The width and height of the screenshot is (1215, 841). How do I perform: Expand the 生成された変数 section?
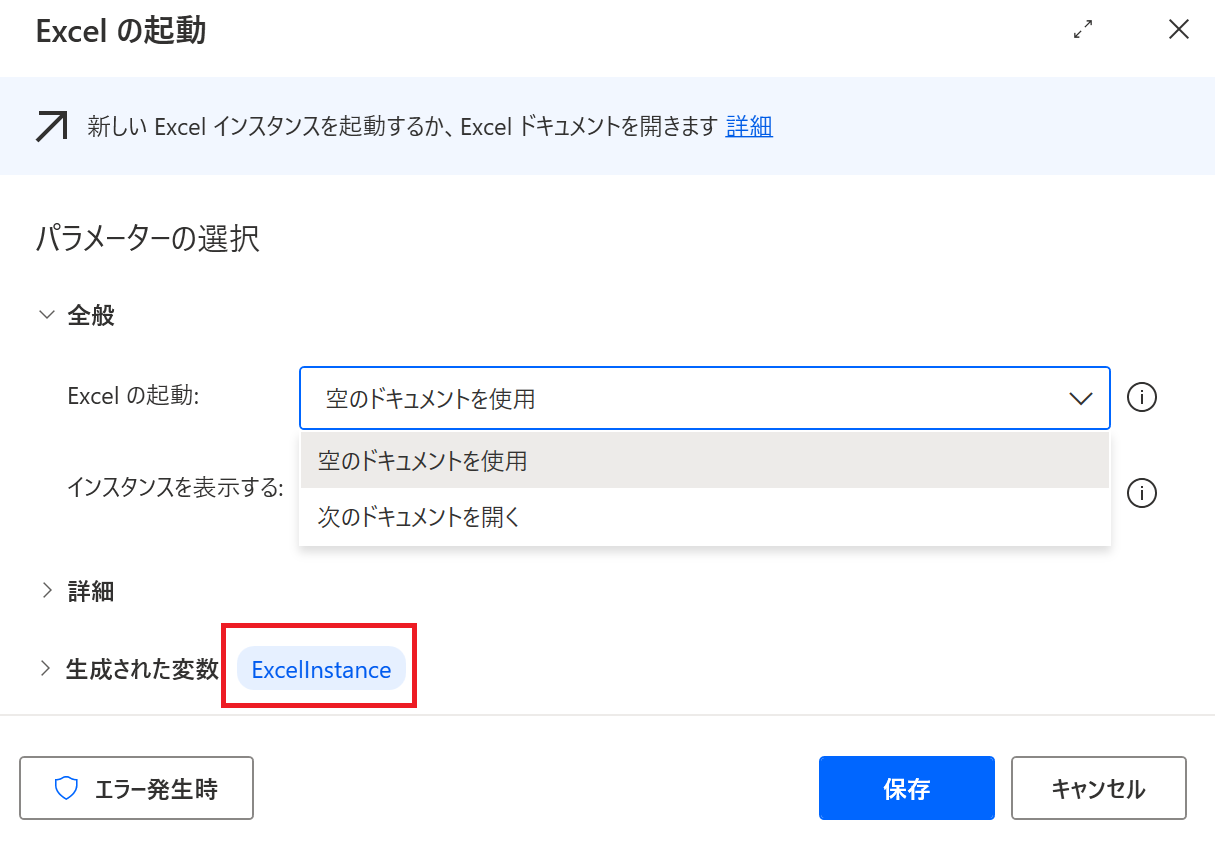[46, 669]
